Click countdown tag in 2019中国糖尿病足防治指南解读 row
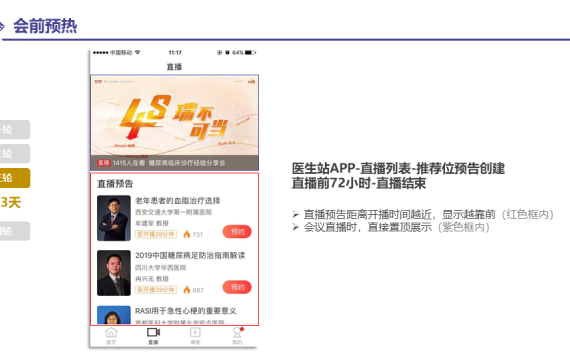 click(x=156, y=290)
